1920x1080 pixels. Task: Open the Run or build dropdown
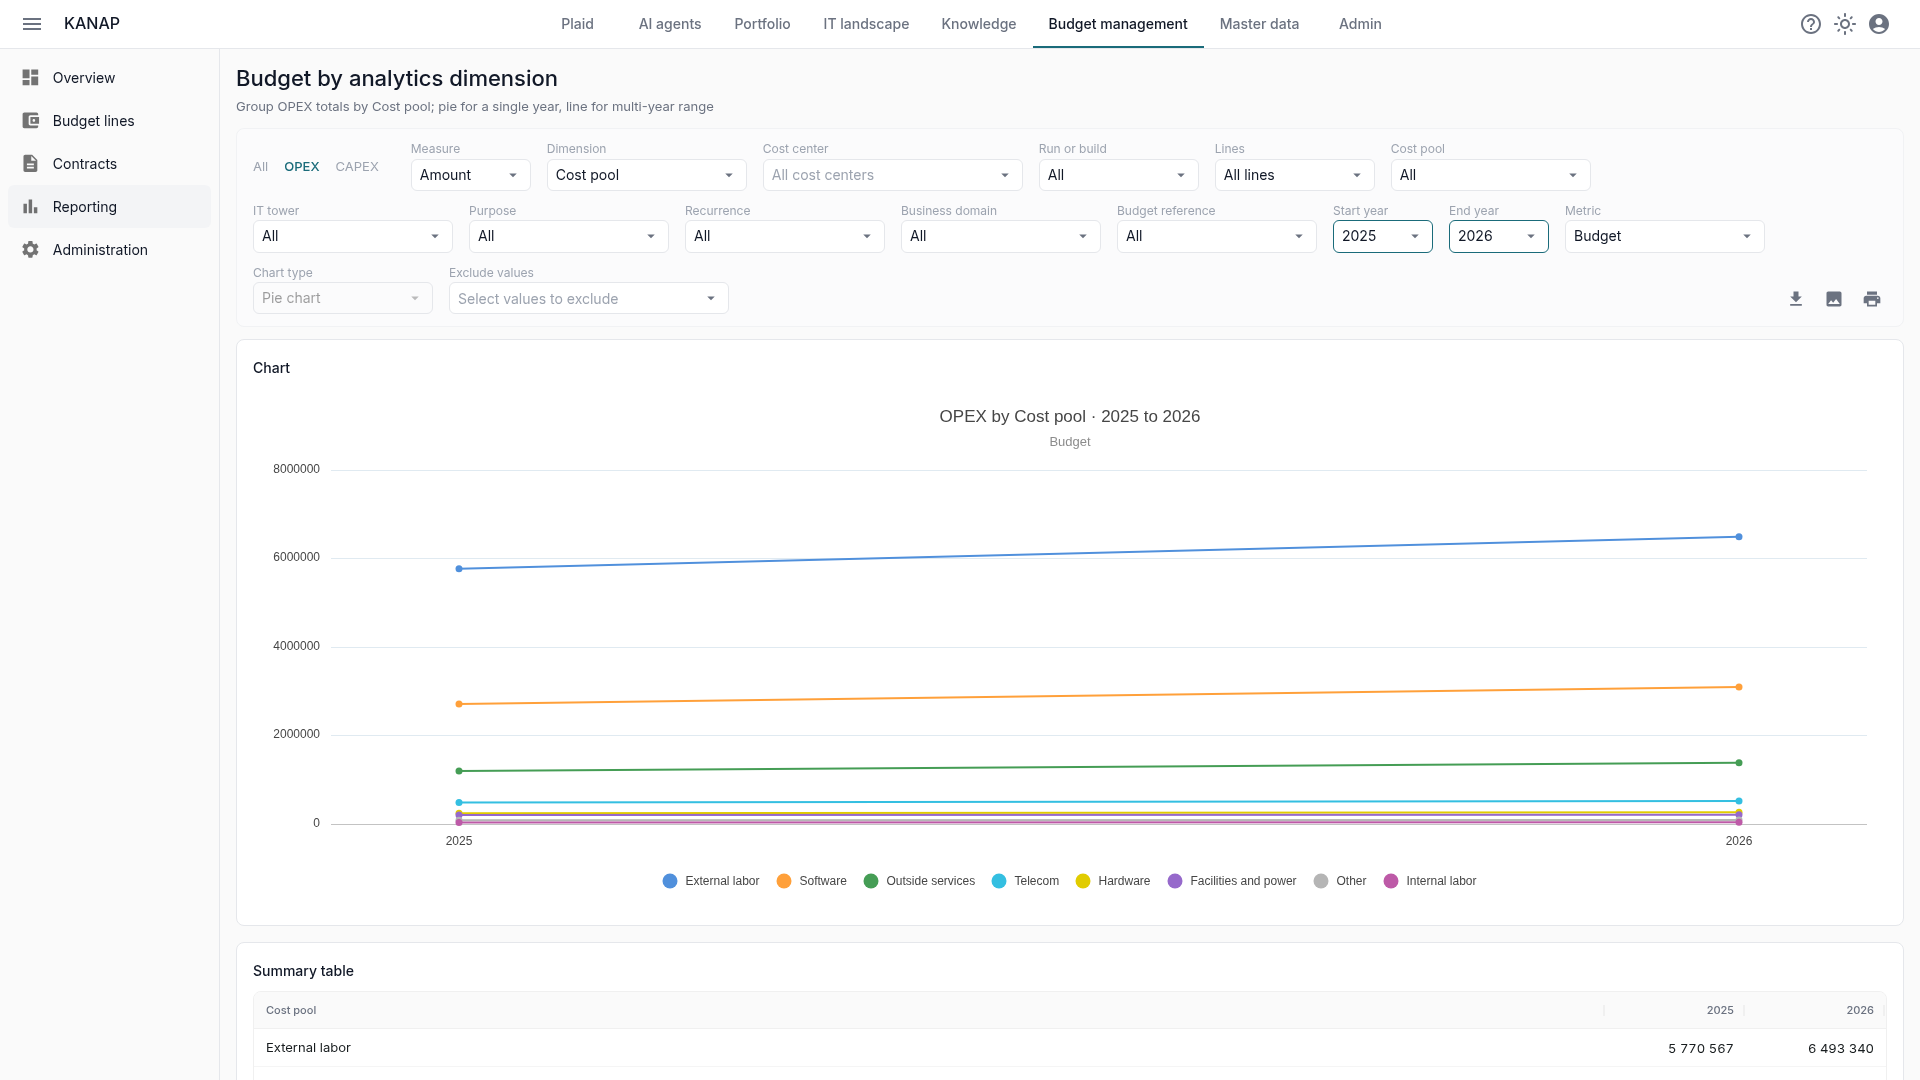point(1118,175)
